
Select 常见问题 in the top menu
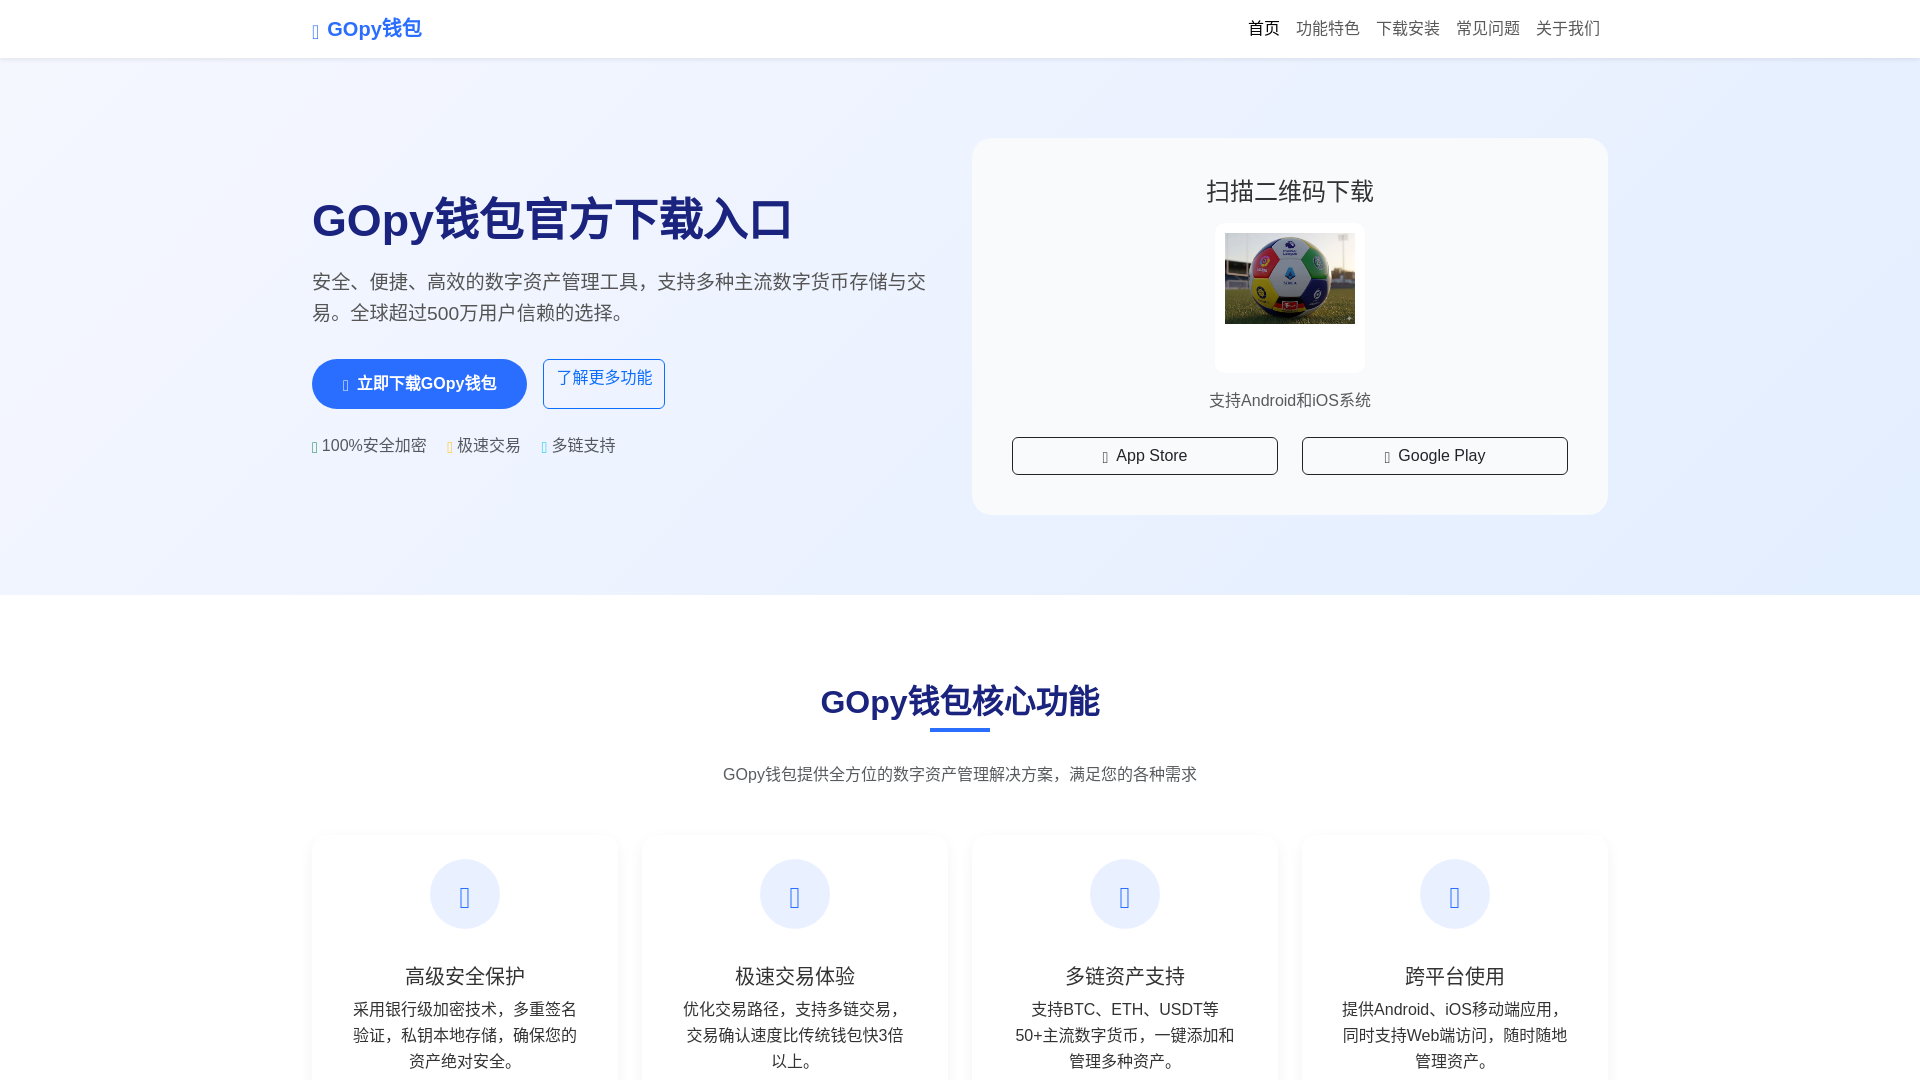tap(1488, 29)
